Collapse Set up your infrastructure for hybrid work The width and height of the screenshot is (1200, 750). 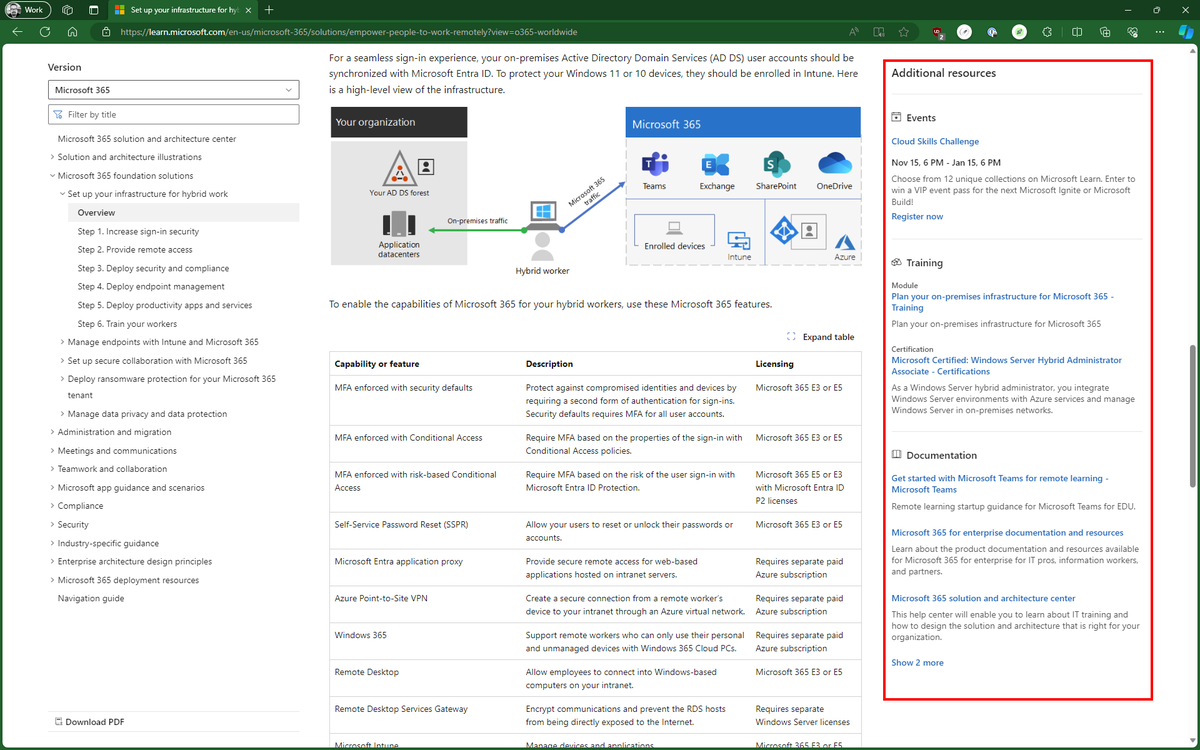tap(62, 194)
